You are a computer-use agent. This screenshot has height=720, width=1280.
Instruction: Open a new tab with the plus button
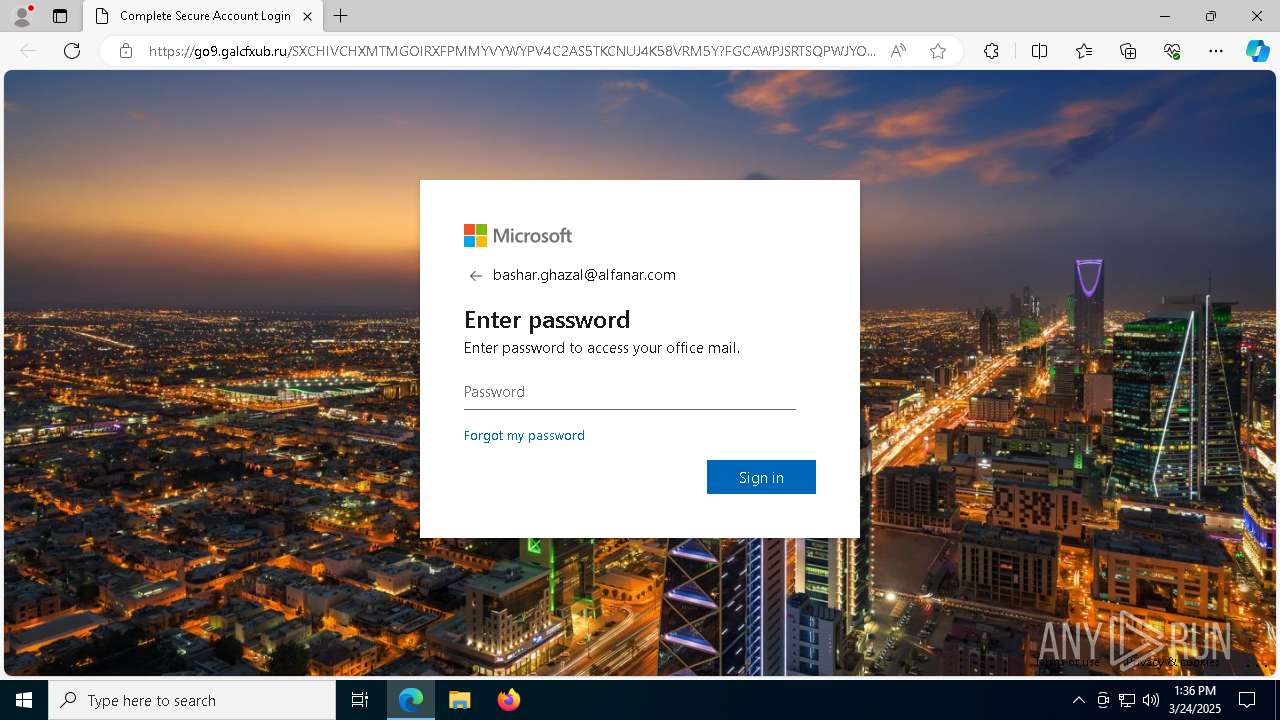tap(341, 16)
